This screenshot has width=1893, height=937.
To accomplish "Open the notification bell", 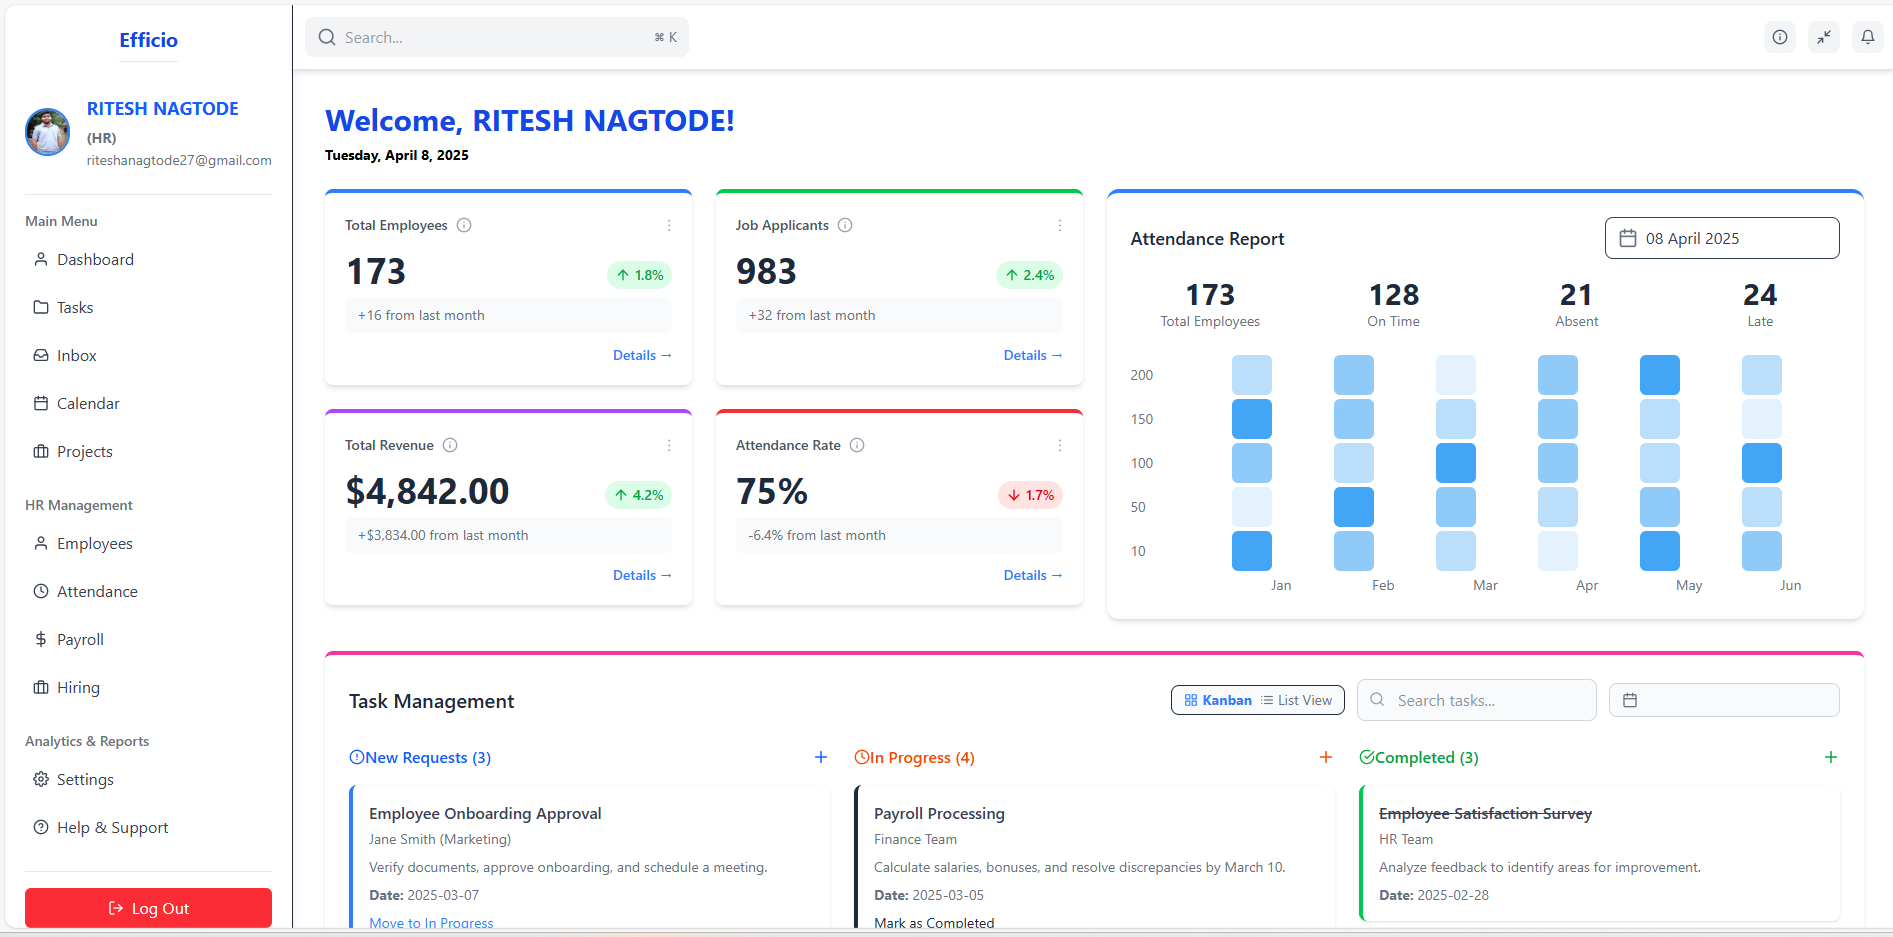I will [x=1867, y=37].
